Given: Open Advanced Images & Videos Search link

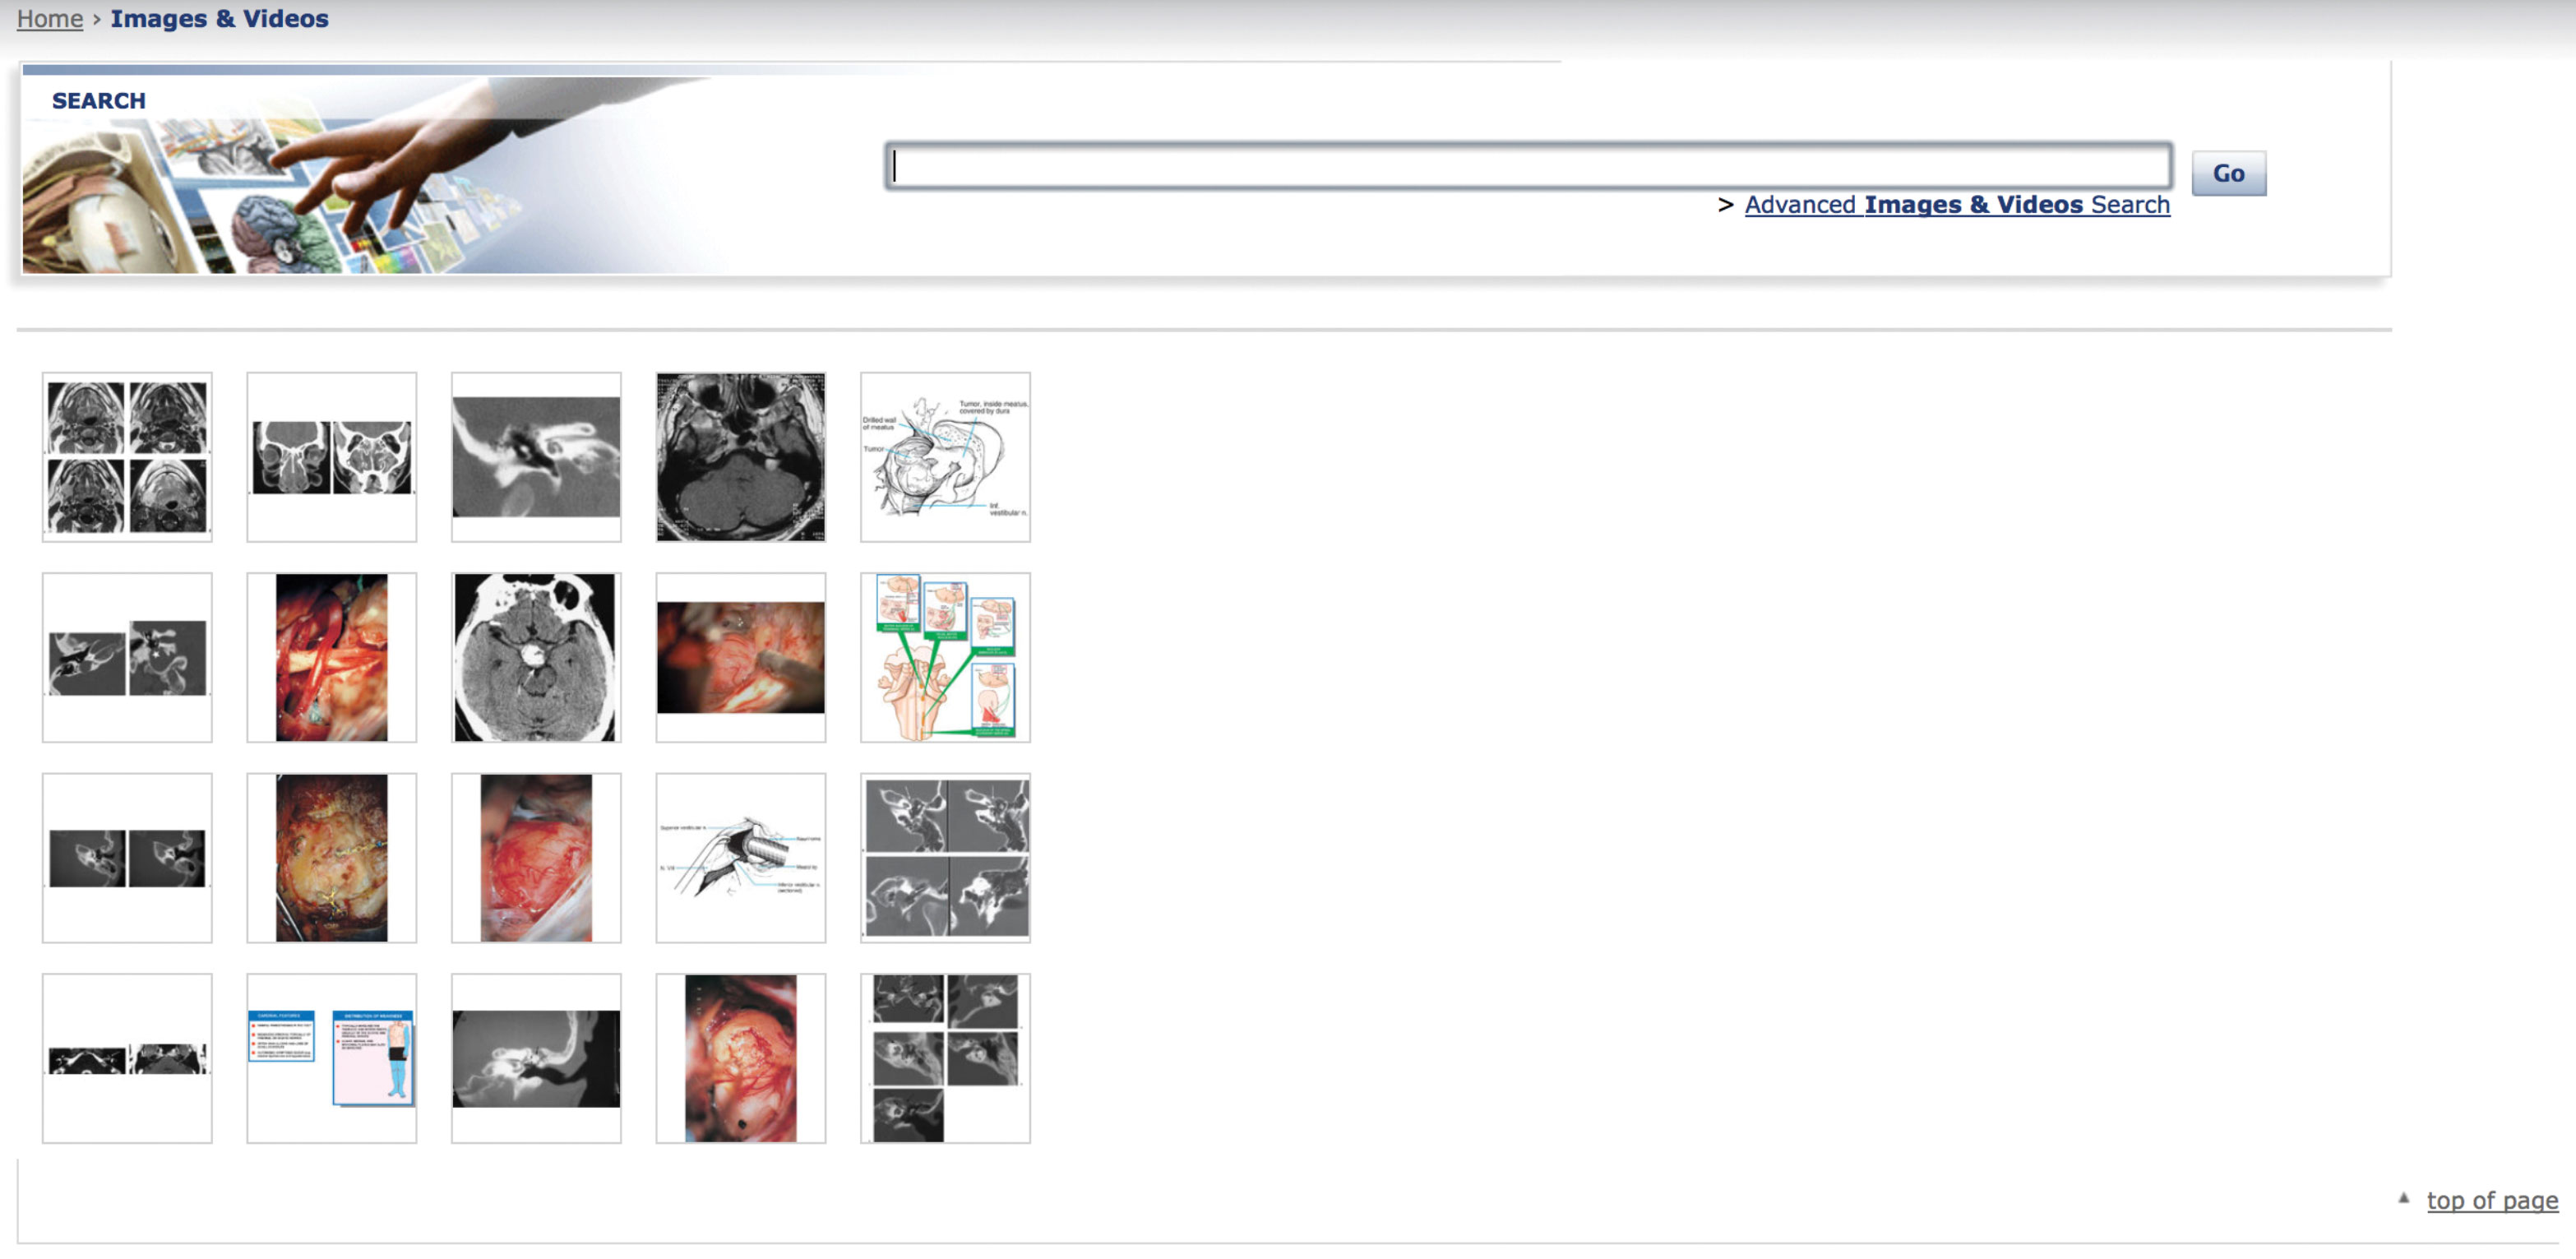Looking at the screenshot, I should coord(1956,205).
